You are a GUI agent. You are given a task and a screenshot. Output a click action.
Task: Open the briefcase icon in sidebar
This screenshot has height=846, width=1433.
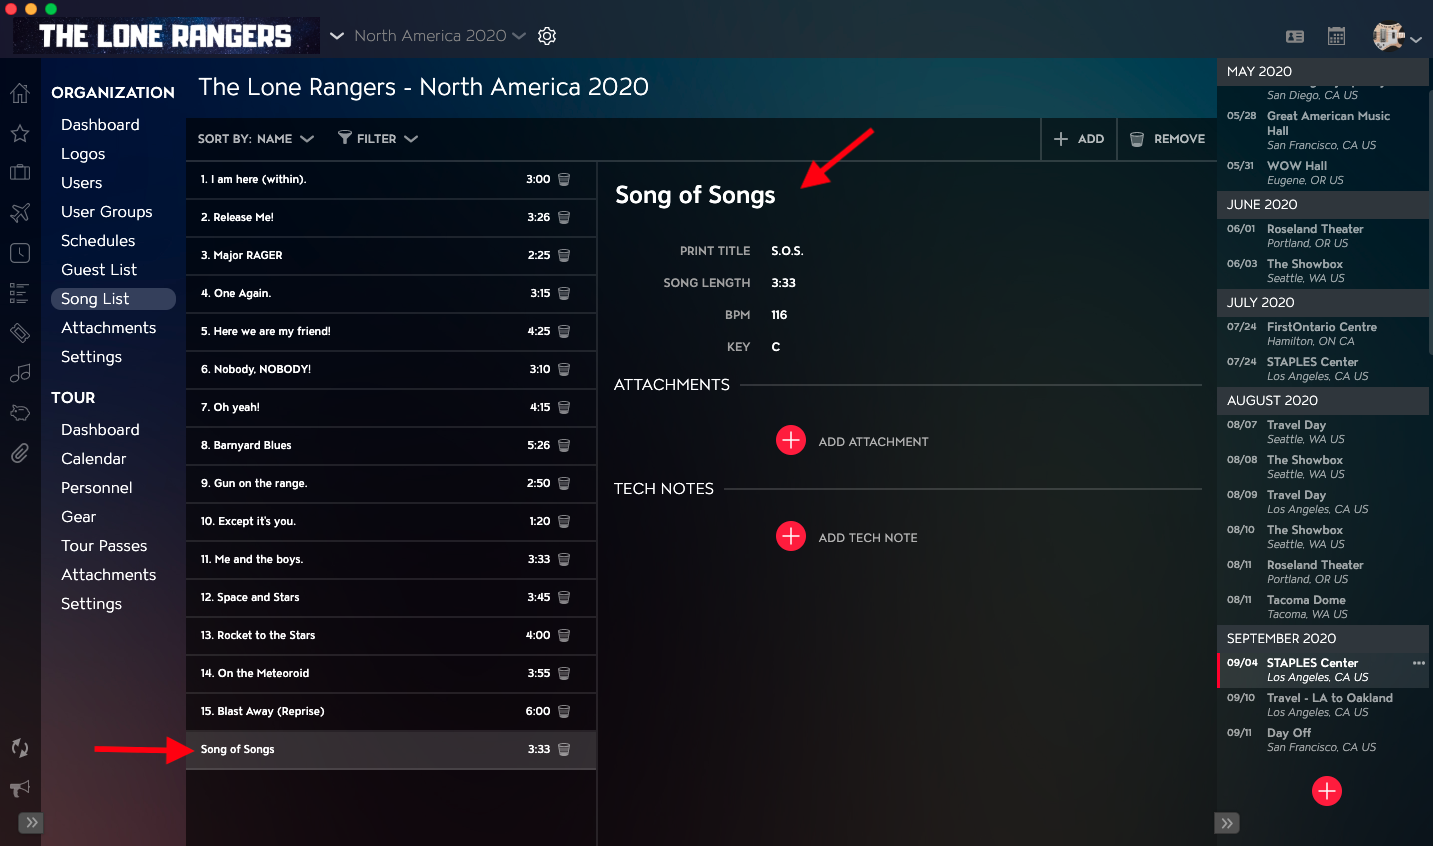tap(20, 172)
